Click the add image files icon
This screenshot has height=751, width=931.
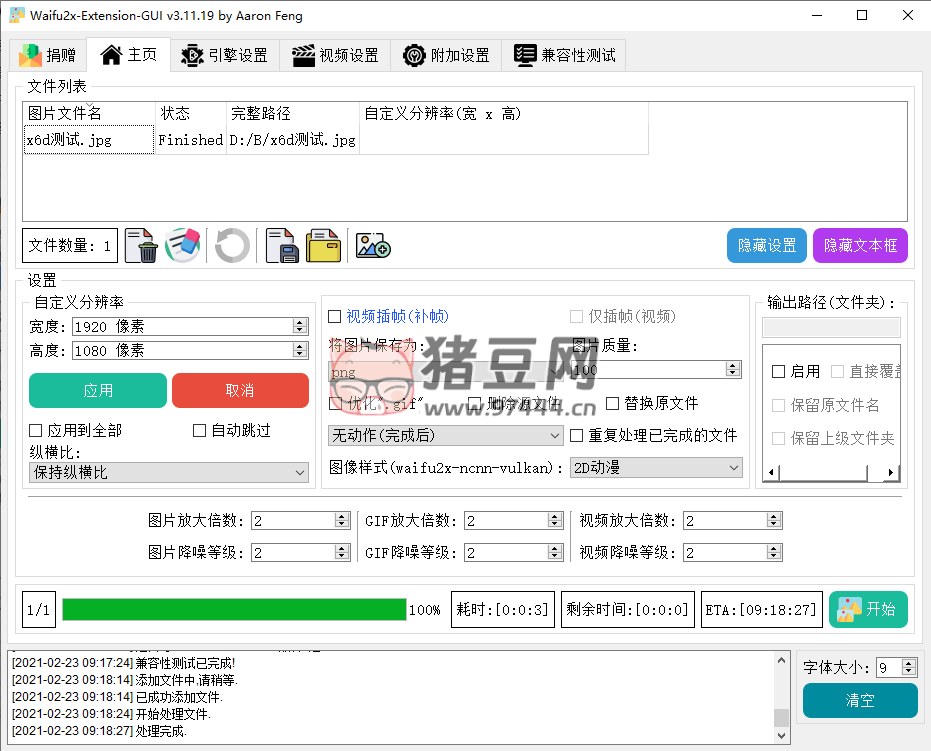[x=373, y=246]
